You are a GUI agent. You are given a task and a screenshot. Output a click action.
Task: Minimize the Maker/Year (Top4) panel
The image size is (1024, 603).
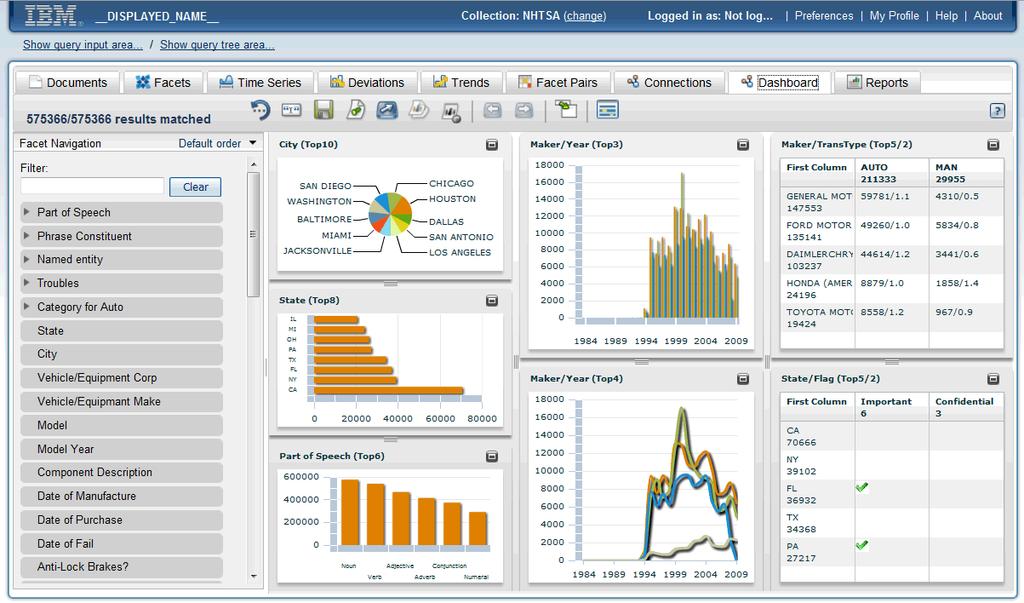click(743, 379)
